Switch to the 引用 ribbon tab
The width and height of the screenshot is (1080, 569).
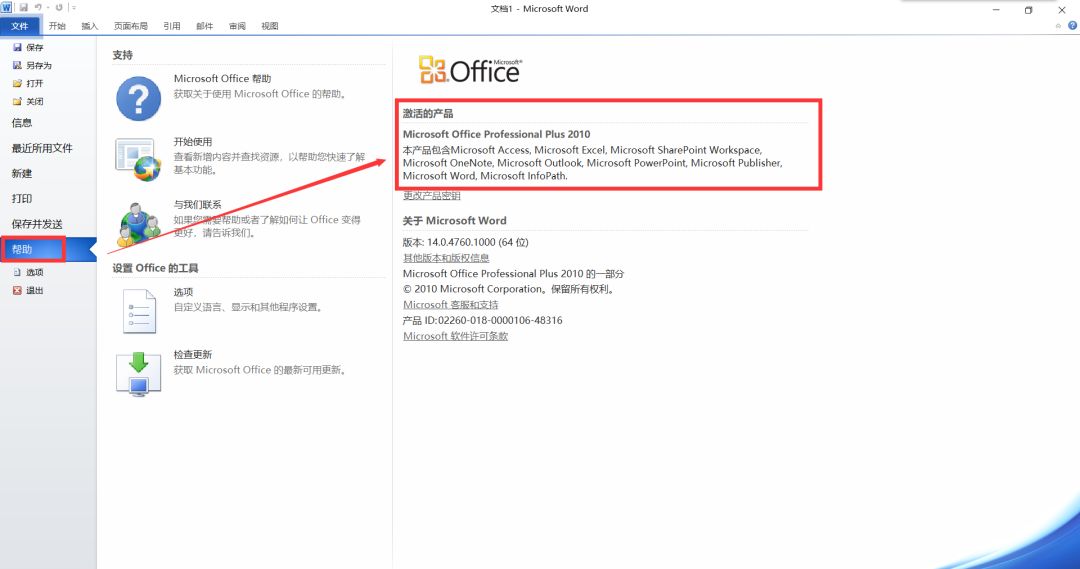click(172, 26)
